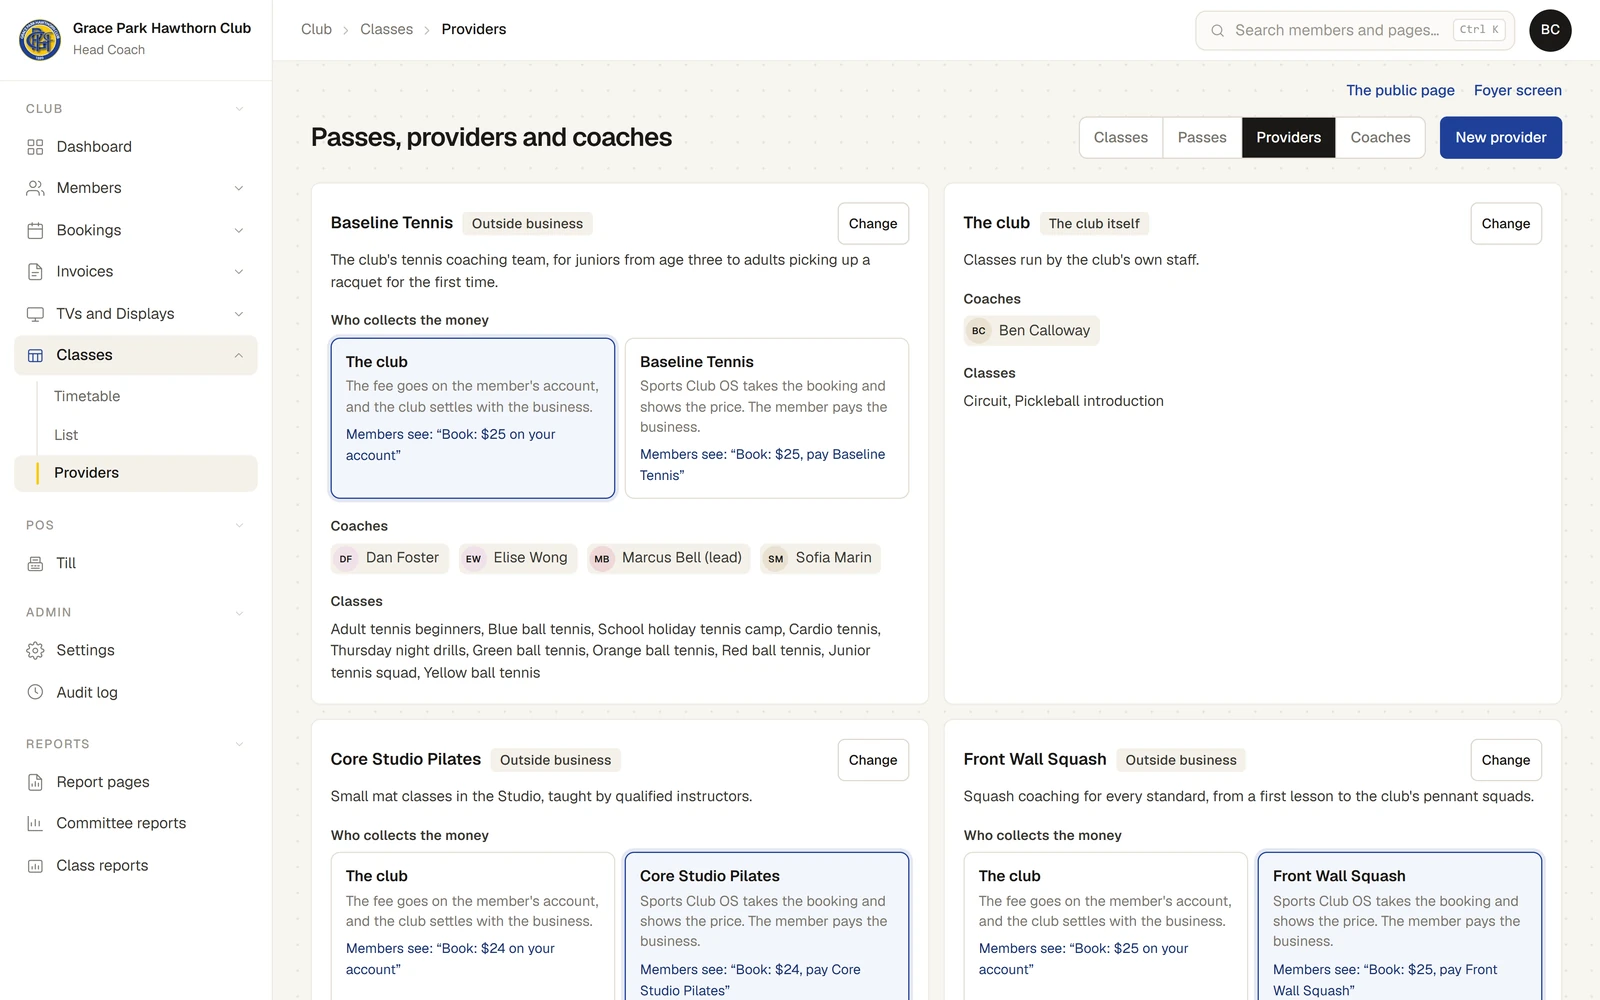Expand the Members submenu chevron
The image size is (1600, 1000).
[x=239, y=188]
